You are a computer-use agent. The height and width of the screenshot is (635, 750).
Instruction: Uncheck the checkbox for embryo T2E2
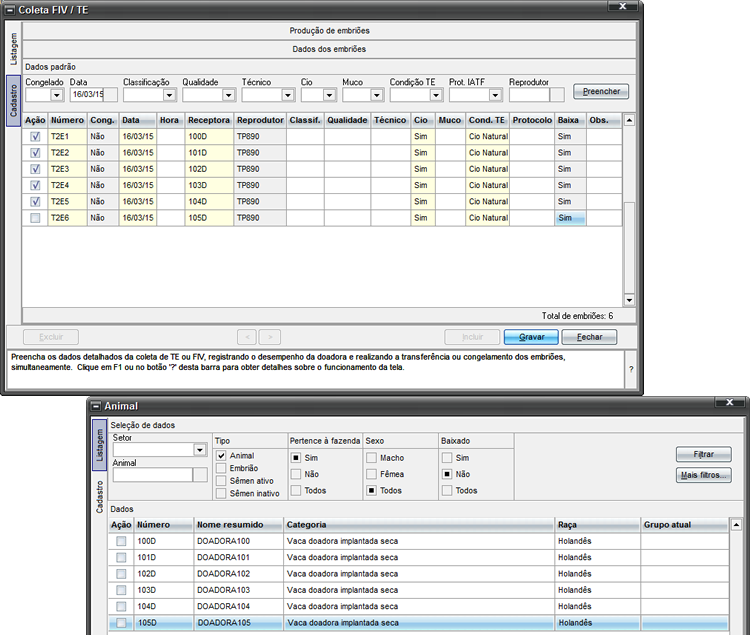pos(35,153)
